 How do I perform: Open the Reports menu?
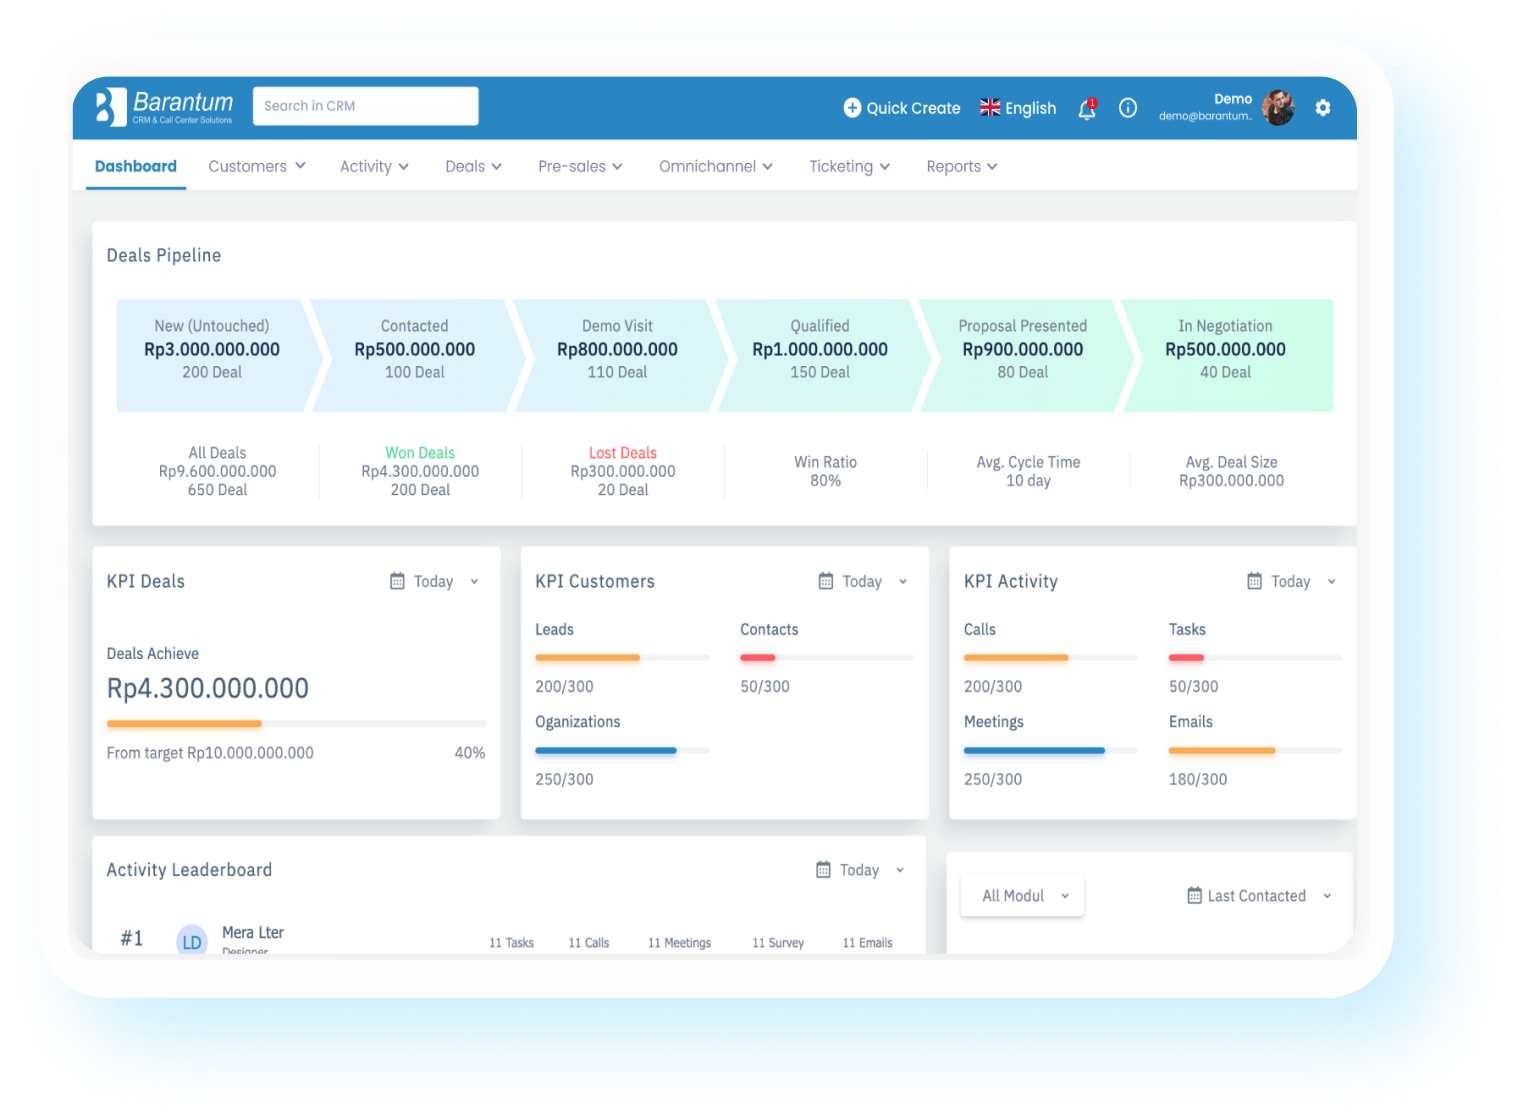point(961,166)
